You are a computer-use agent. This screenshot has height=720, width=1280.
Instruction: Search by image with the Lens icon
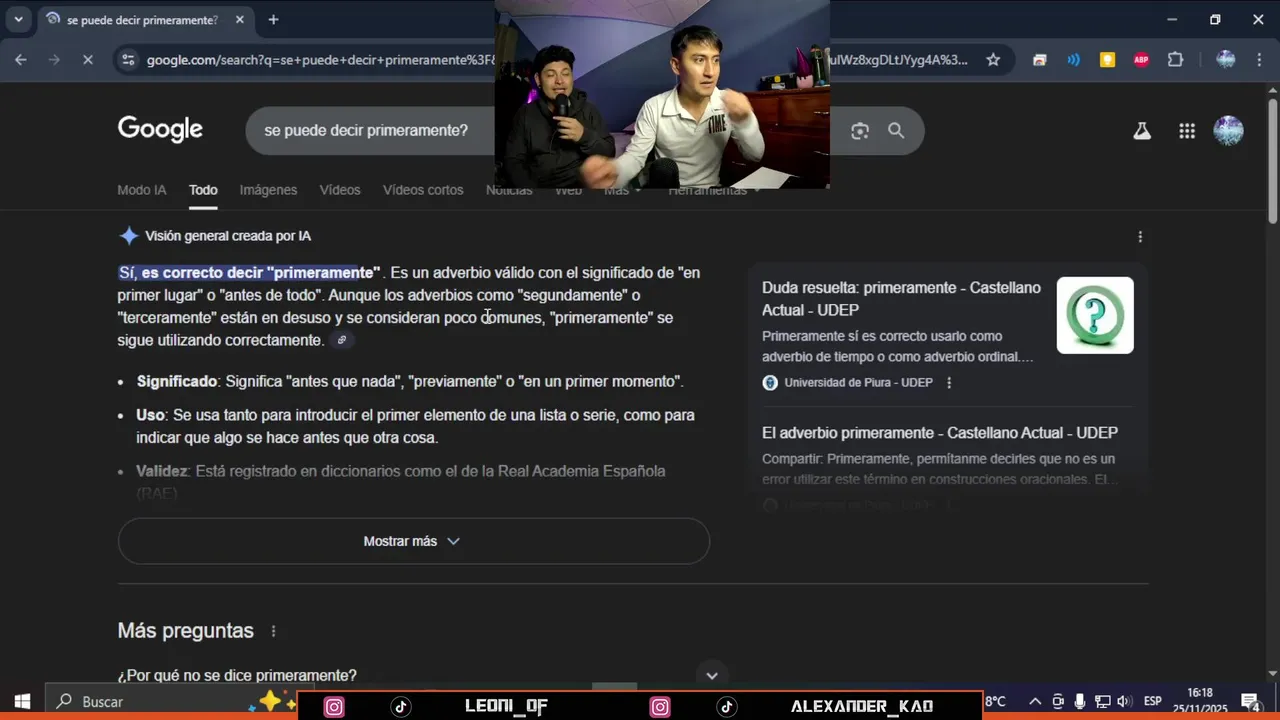(860, 131)
